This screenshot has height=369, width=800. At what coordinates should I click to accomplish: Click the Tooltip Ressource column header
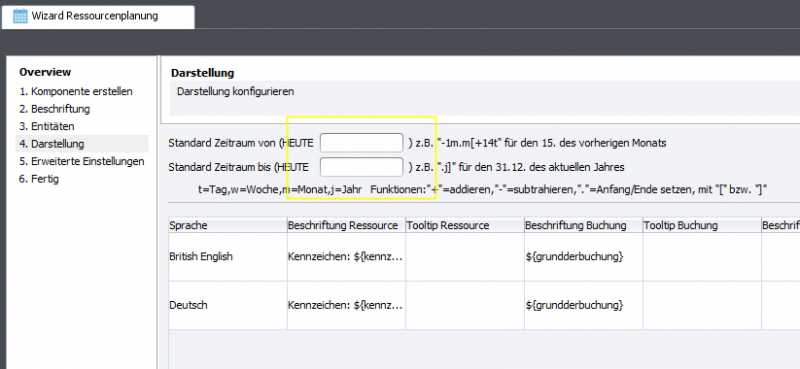coord(464,226)
